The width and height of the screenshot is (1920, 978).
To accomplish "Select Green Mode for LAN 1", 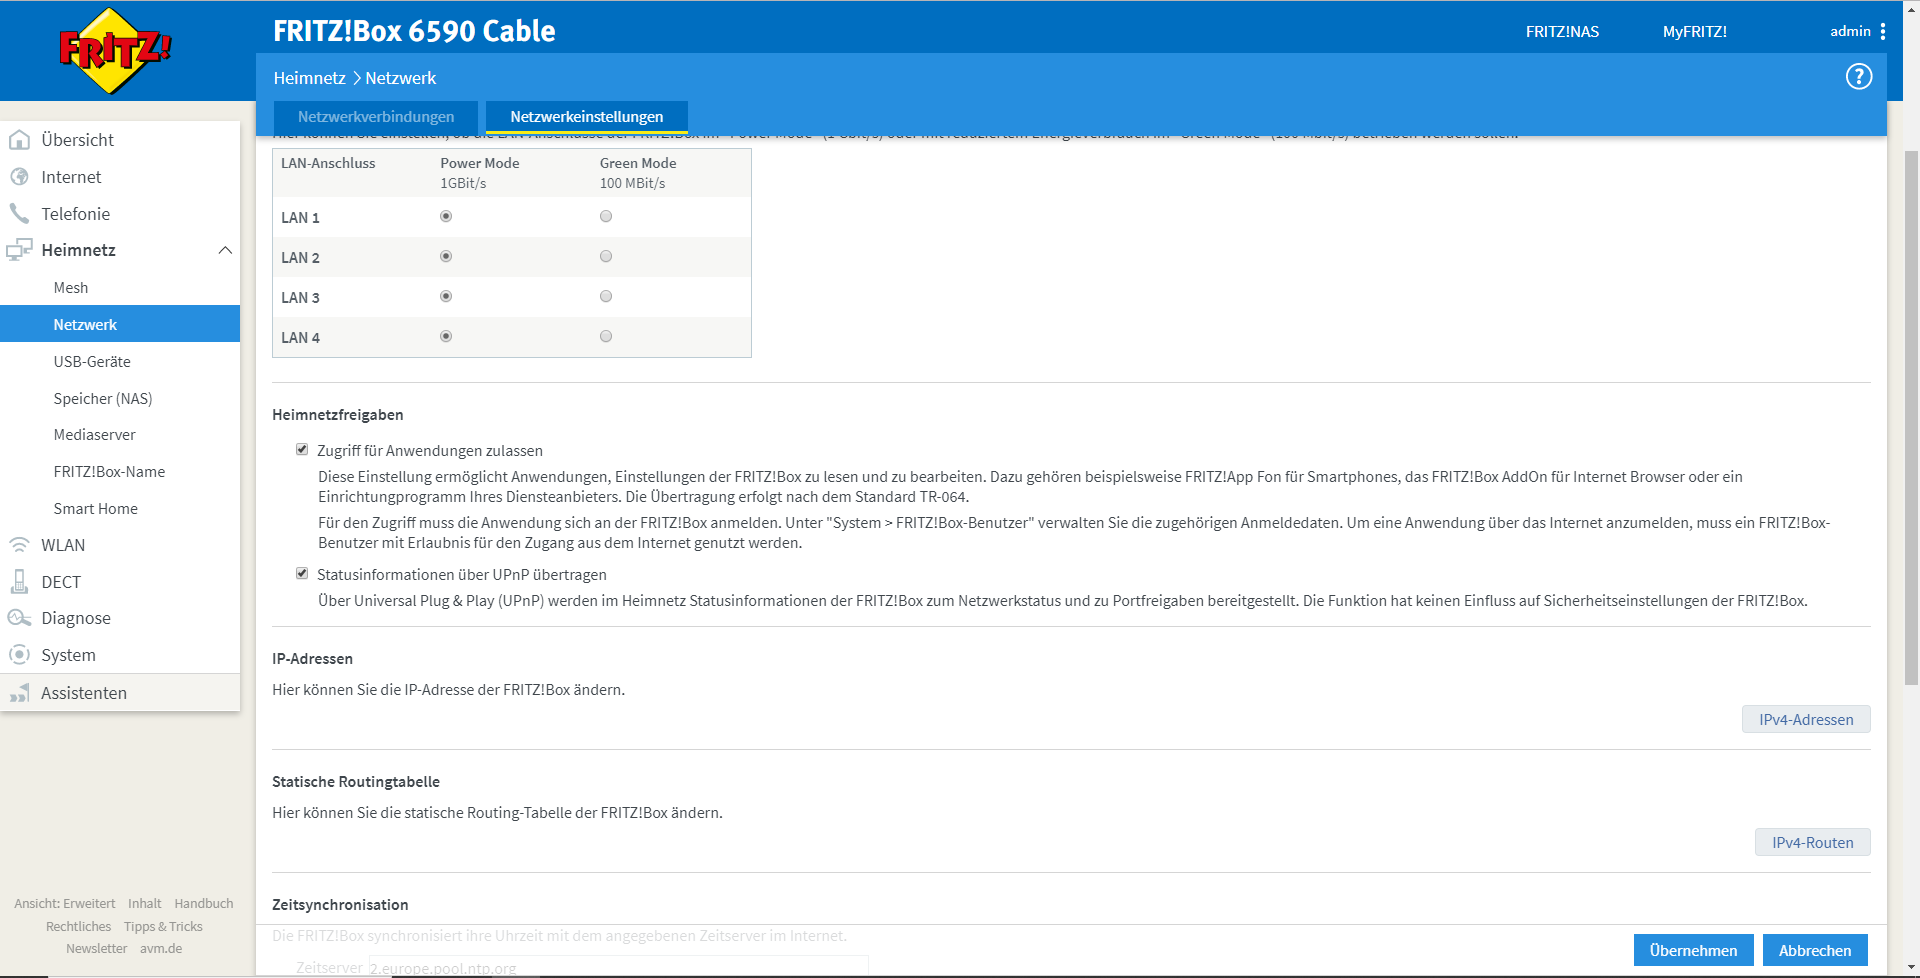I will (x=606, y=216).
